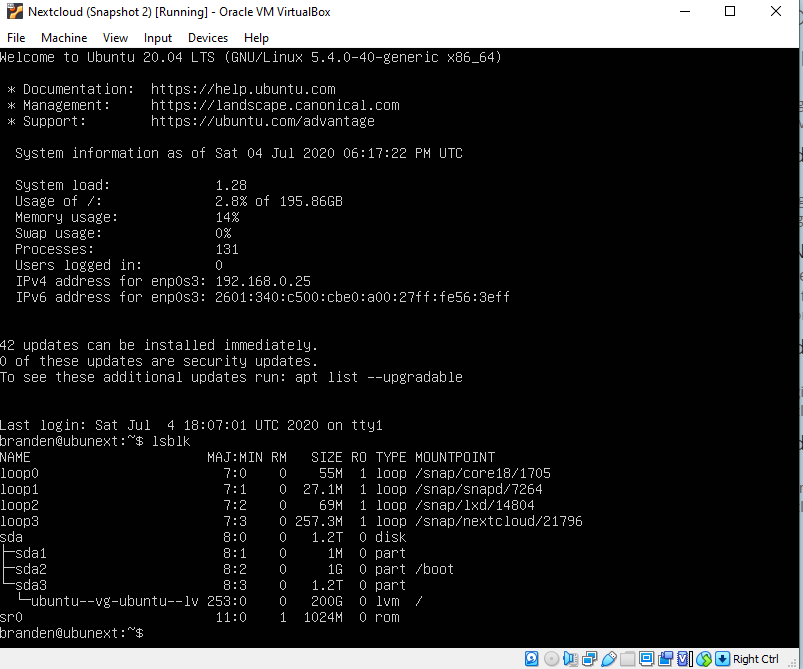Click the recording status icon

point(665,659)
